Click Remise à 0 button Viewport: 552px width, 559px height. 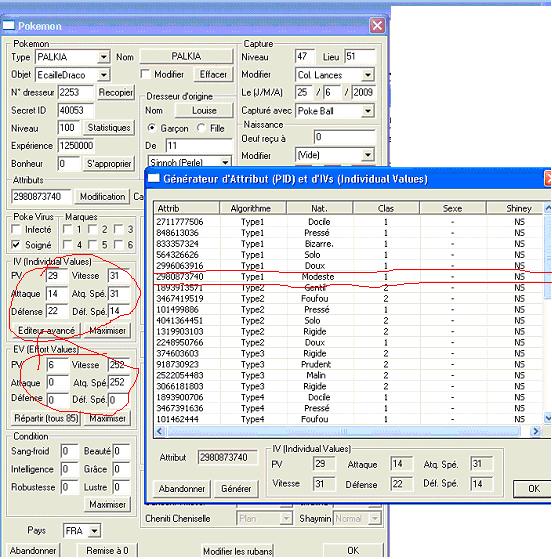point(107,550)
